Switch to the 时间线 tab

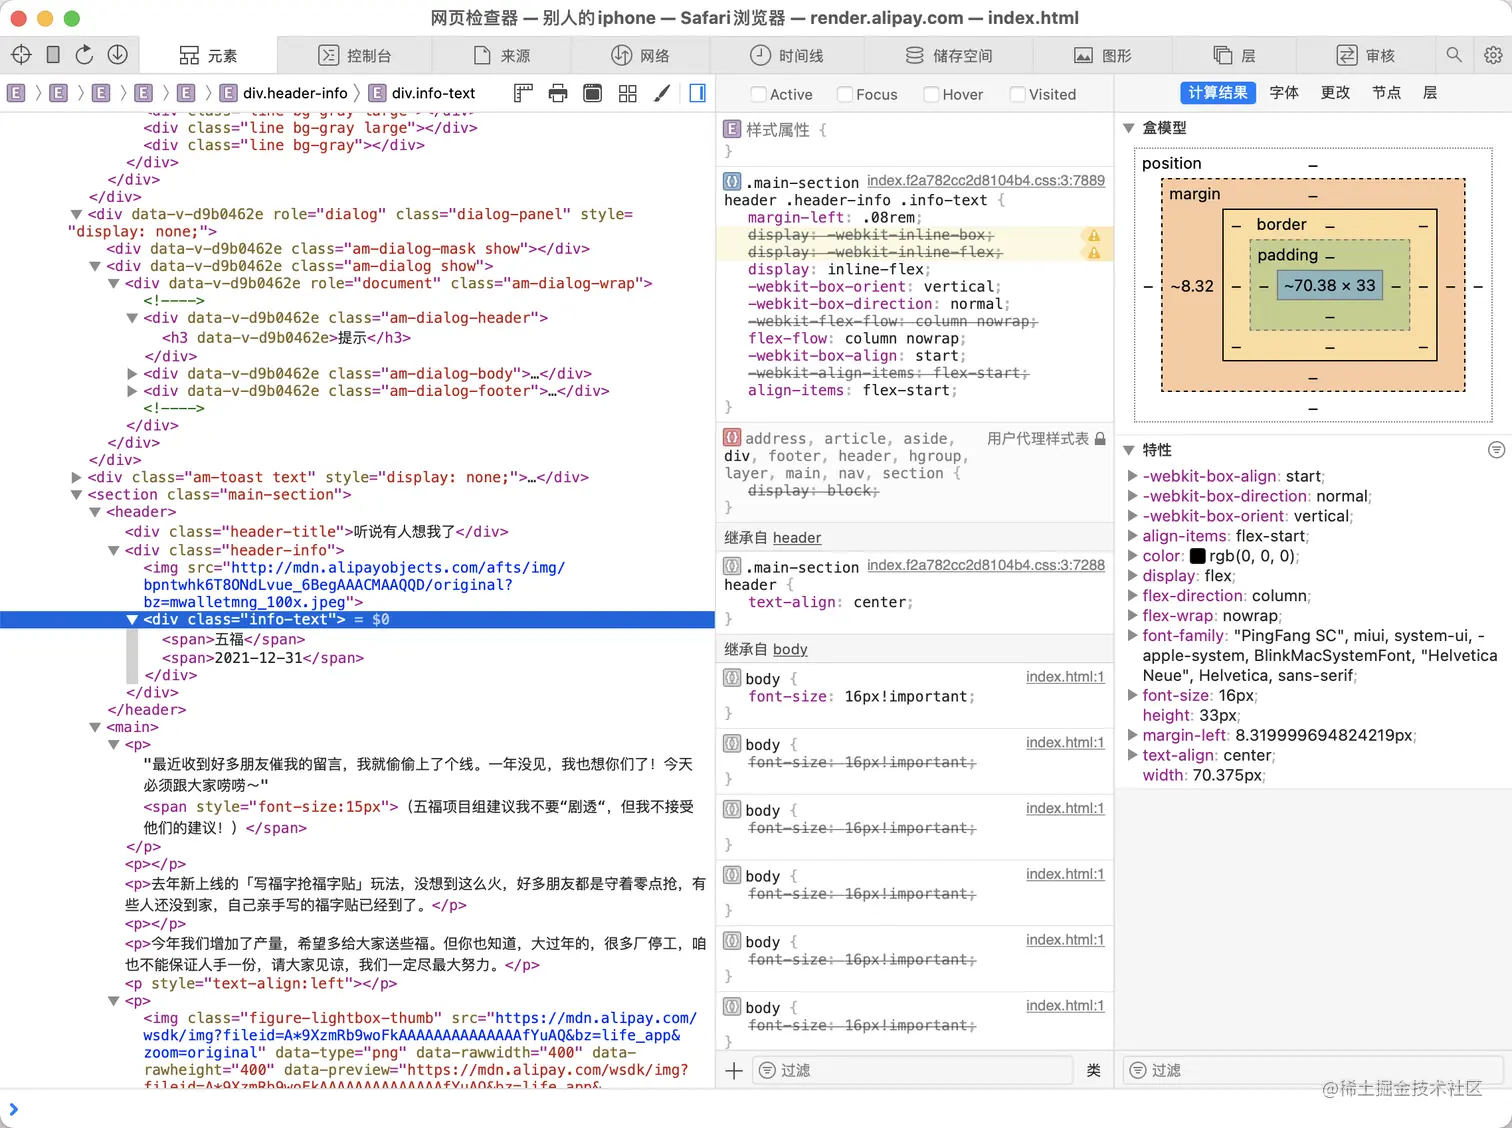[787, 55]
